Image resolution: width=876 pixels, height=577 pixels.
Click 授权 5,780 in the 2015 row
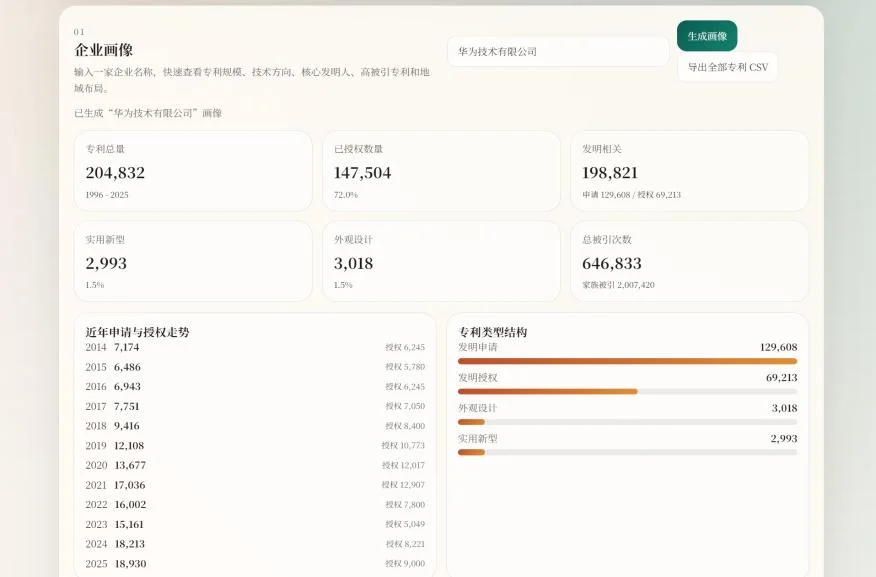[x=405, y=367]
